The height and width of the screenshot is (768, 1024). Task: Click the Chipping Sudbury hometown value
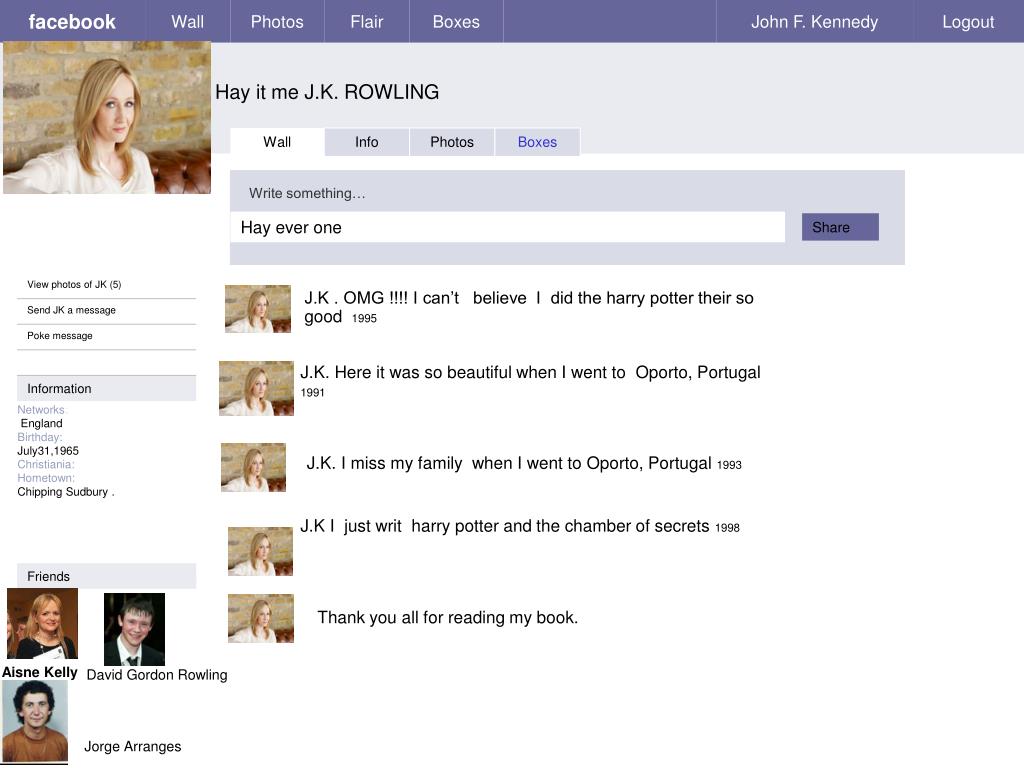[65, 492]
